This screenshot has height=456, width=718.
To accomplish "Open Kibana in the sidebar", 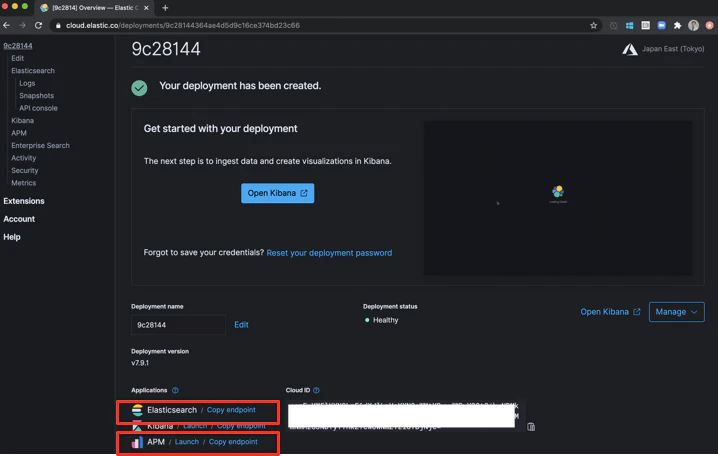I will [22, 120].
